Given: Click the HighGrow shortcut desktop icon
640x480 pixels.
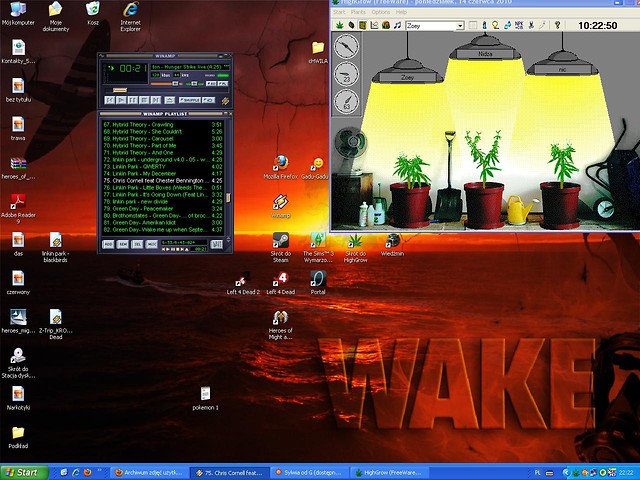Looking at the screenshot, I should tap(355, 247).
